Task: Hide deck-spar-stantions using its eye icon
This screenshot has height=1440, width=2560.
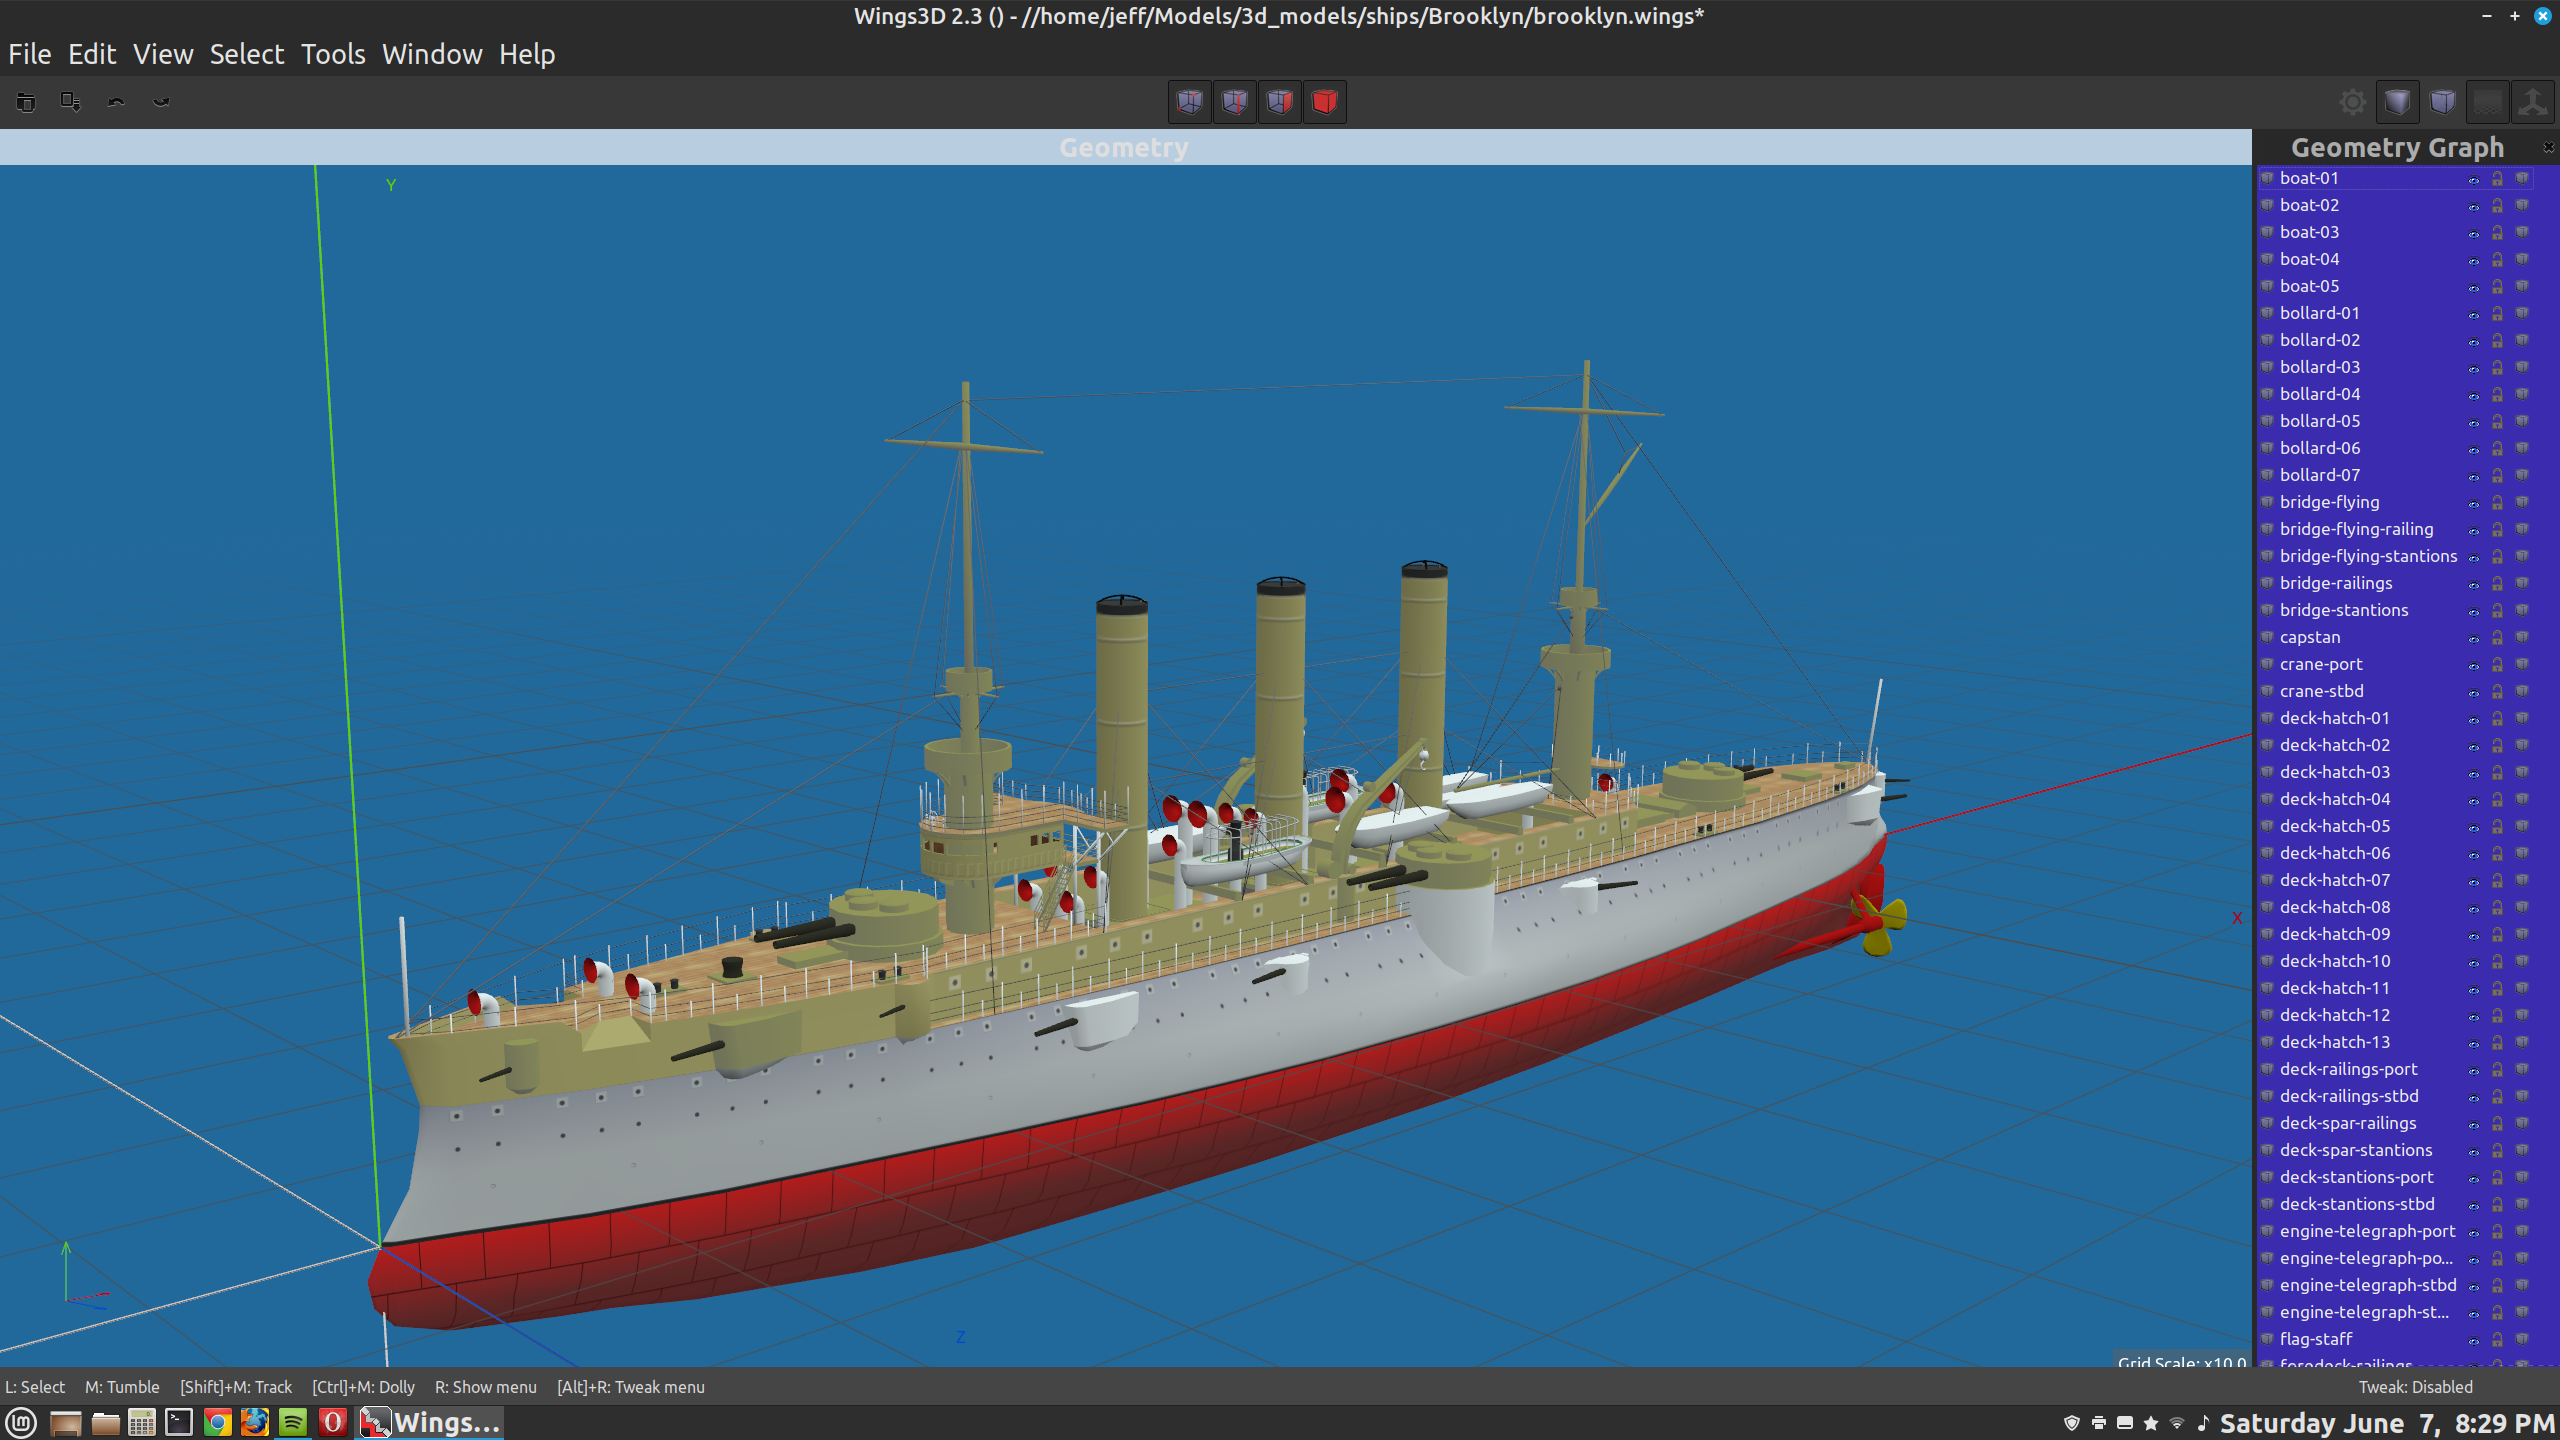Action: click(2474, 1151)
